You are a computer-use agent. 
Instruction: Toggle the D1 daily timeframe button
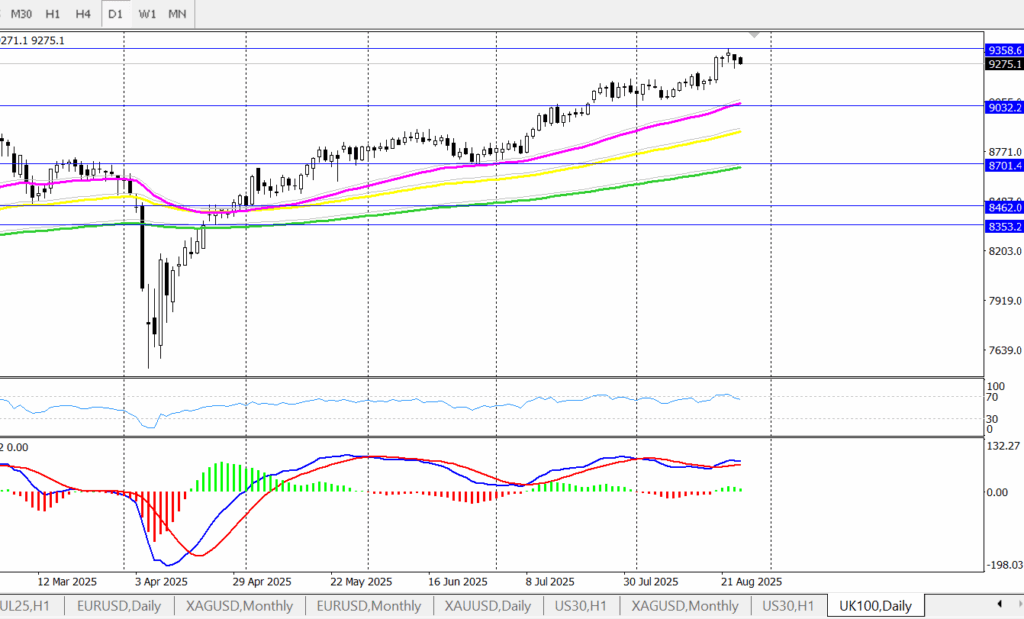[x=116, y=14]
